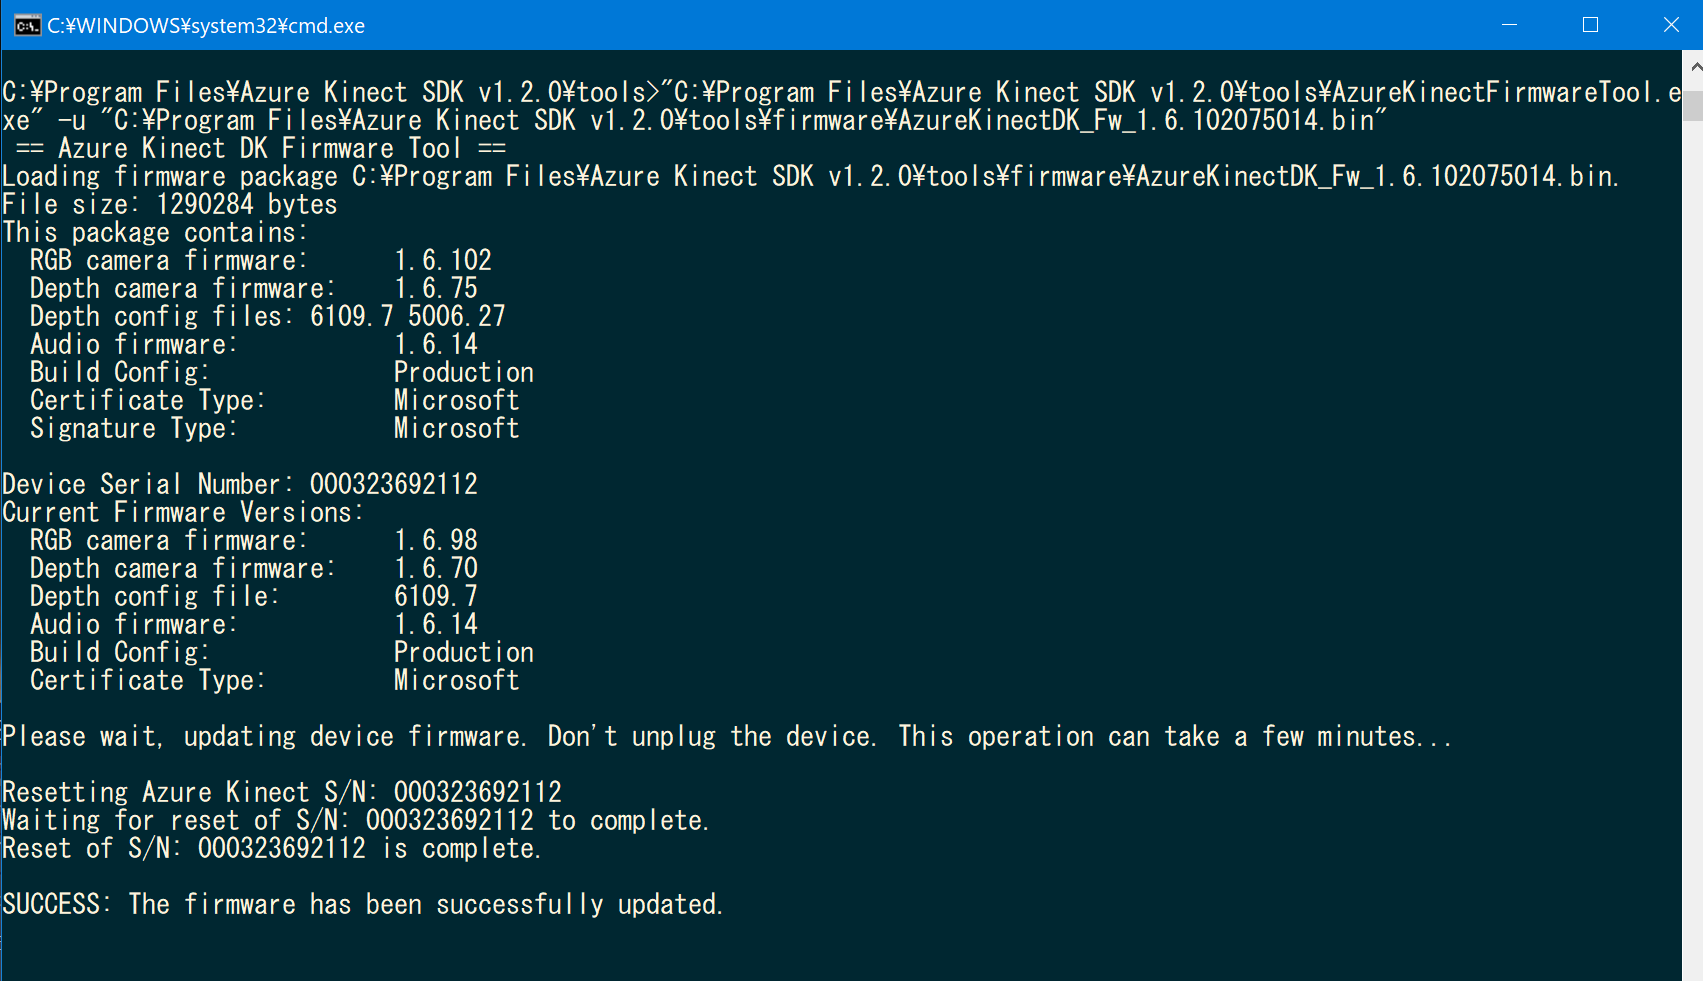
Task: Click the 'Please wait, updating device firmware' line
Action: click(726, 737)
